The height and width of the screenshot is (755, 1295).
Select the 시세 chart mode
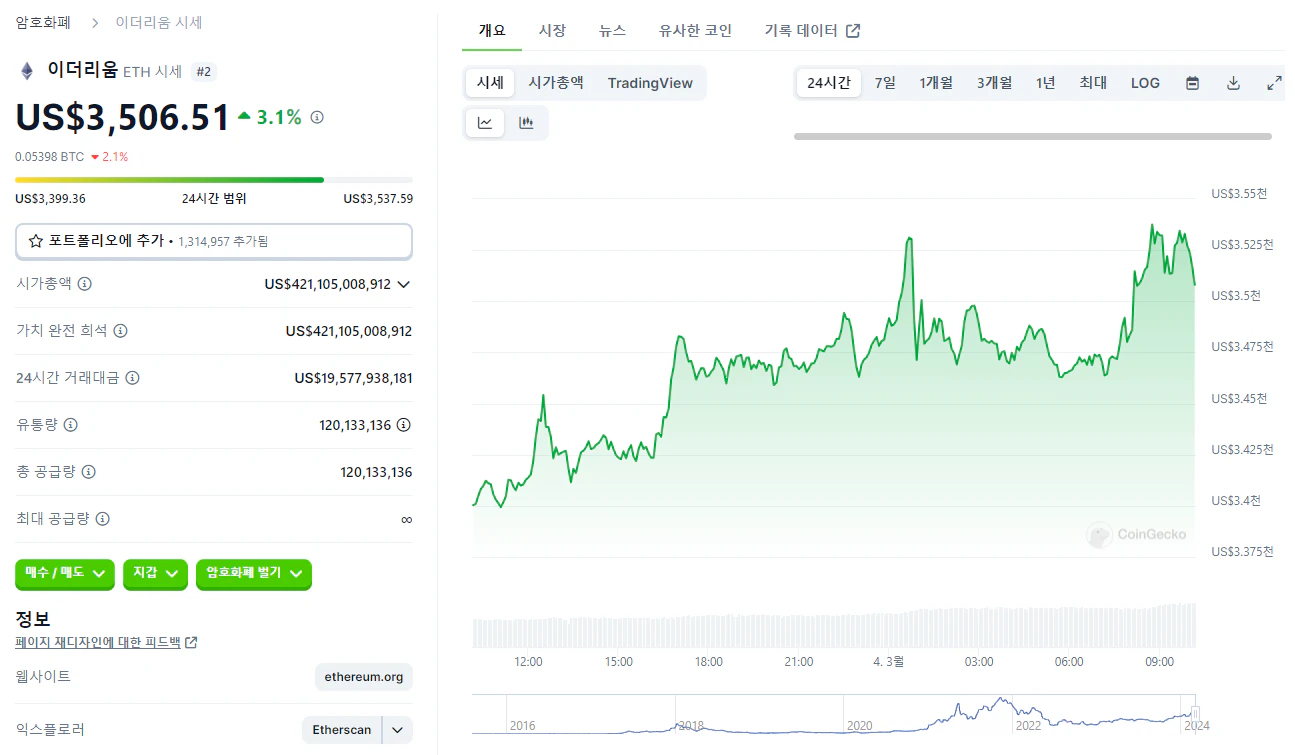[x=490, y=83]
